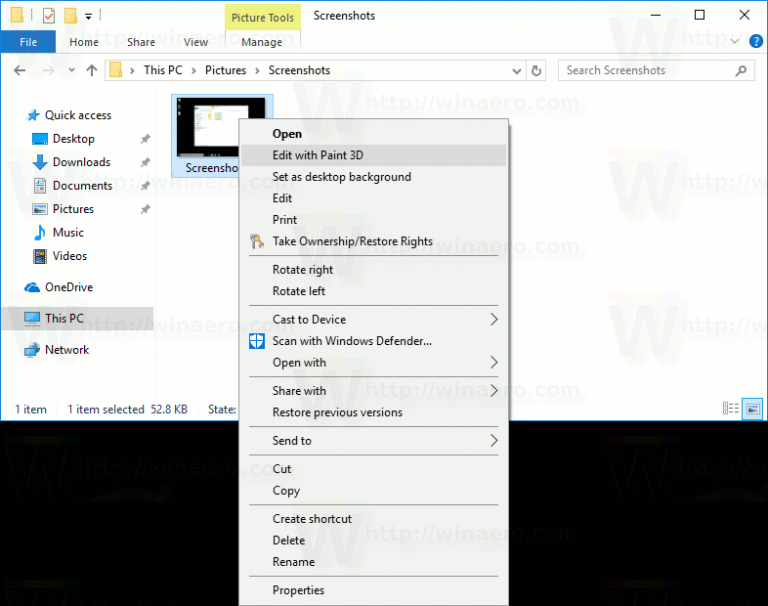
Task: Click the Up one level arrow
Action: tap(92, 71)
